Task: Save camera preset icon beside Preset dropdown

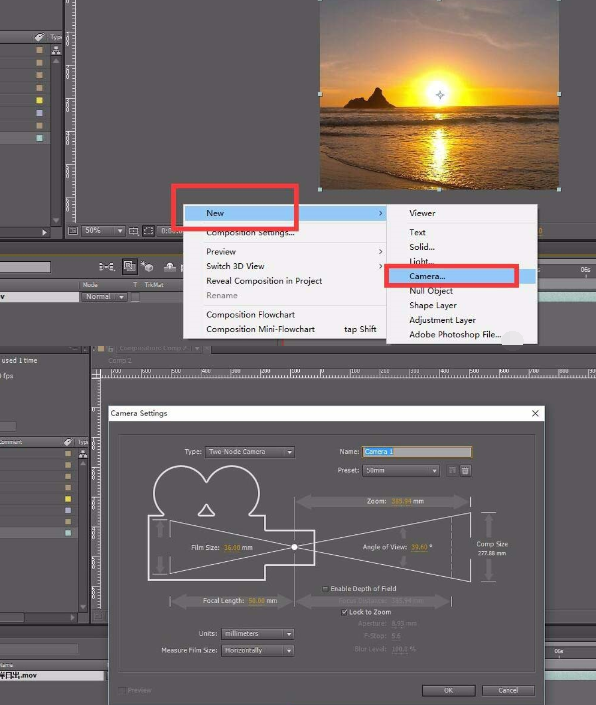Action: [452, 470]
